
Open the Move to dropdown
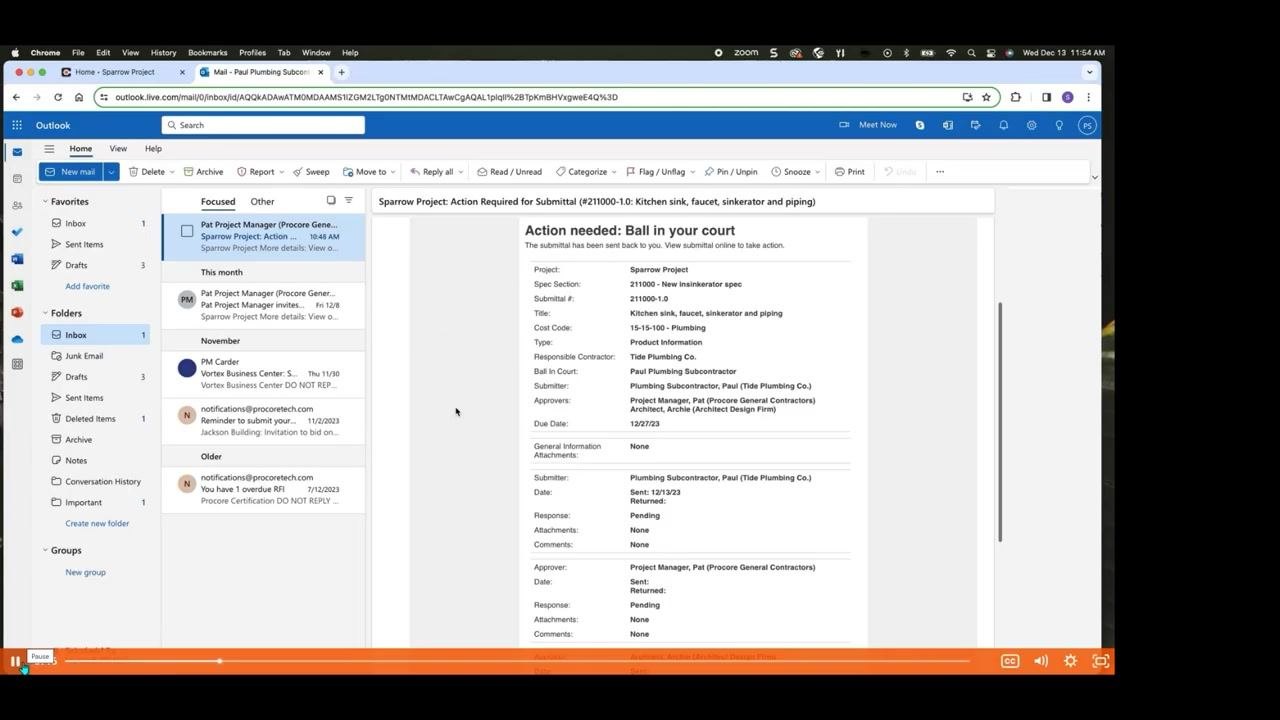[x=392, y=172]
